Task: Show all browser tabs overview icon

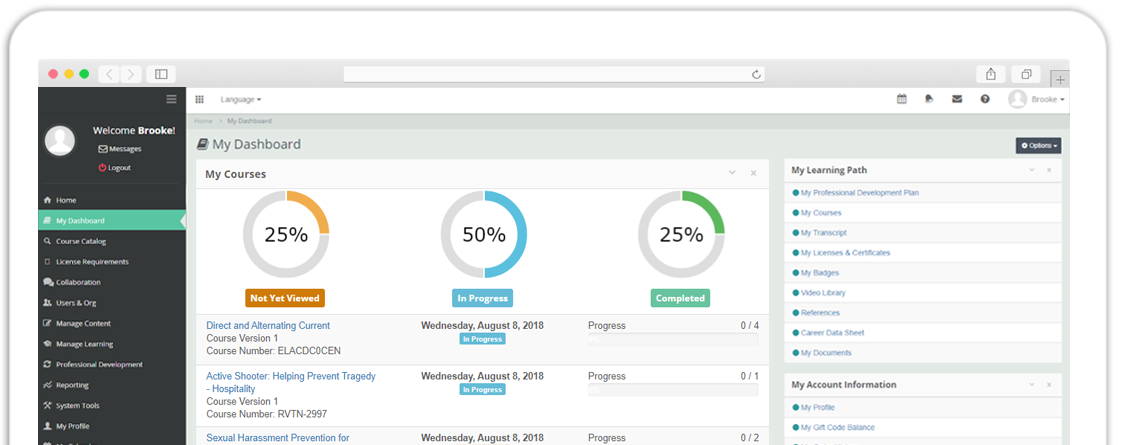Action: pos(1026,74)
